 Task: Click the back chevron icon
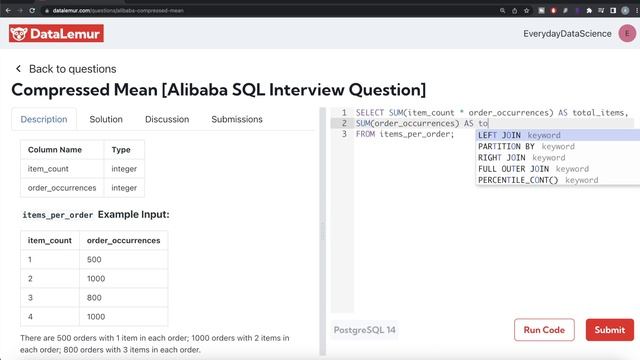(x=18, y=69)
